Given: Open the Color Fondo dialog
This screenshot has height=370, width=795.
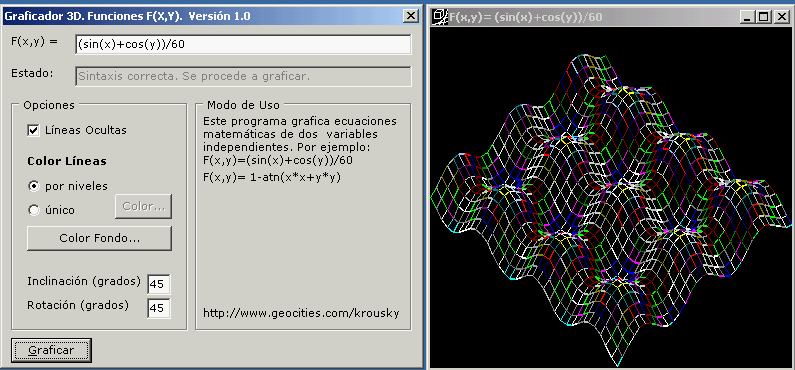Looking at the screenshot, I should coord(99,238).
